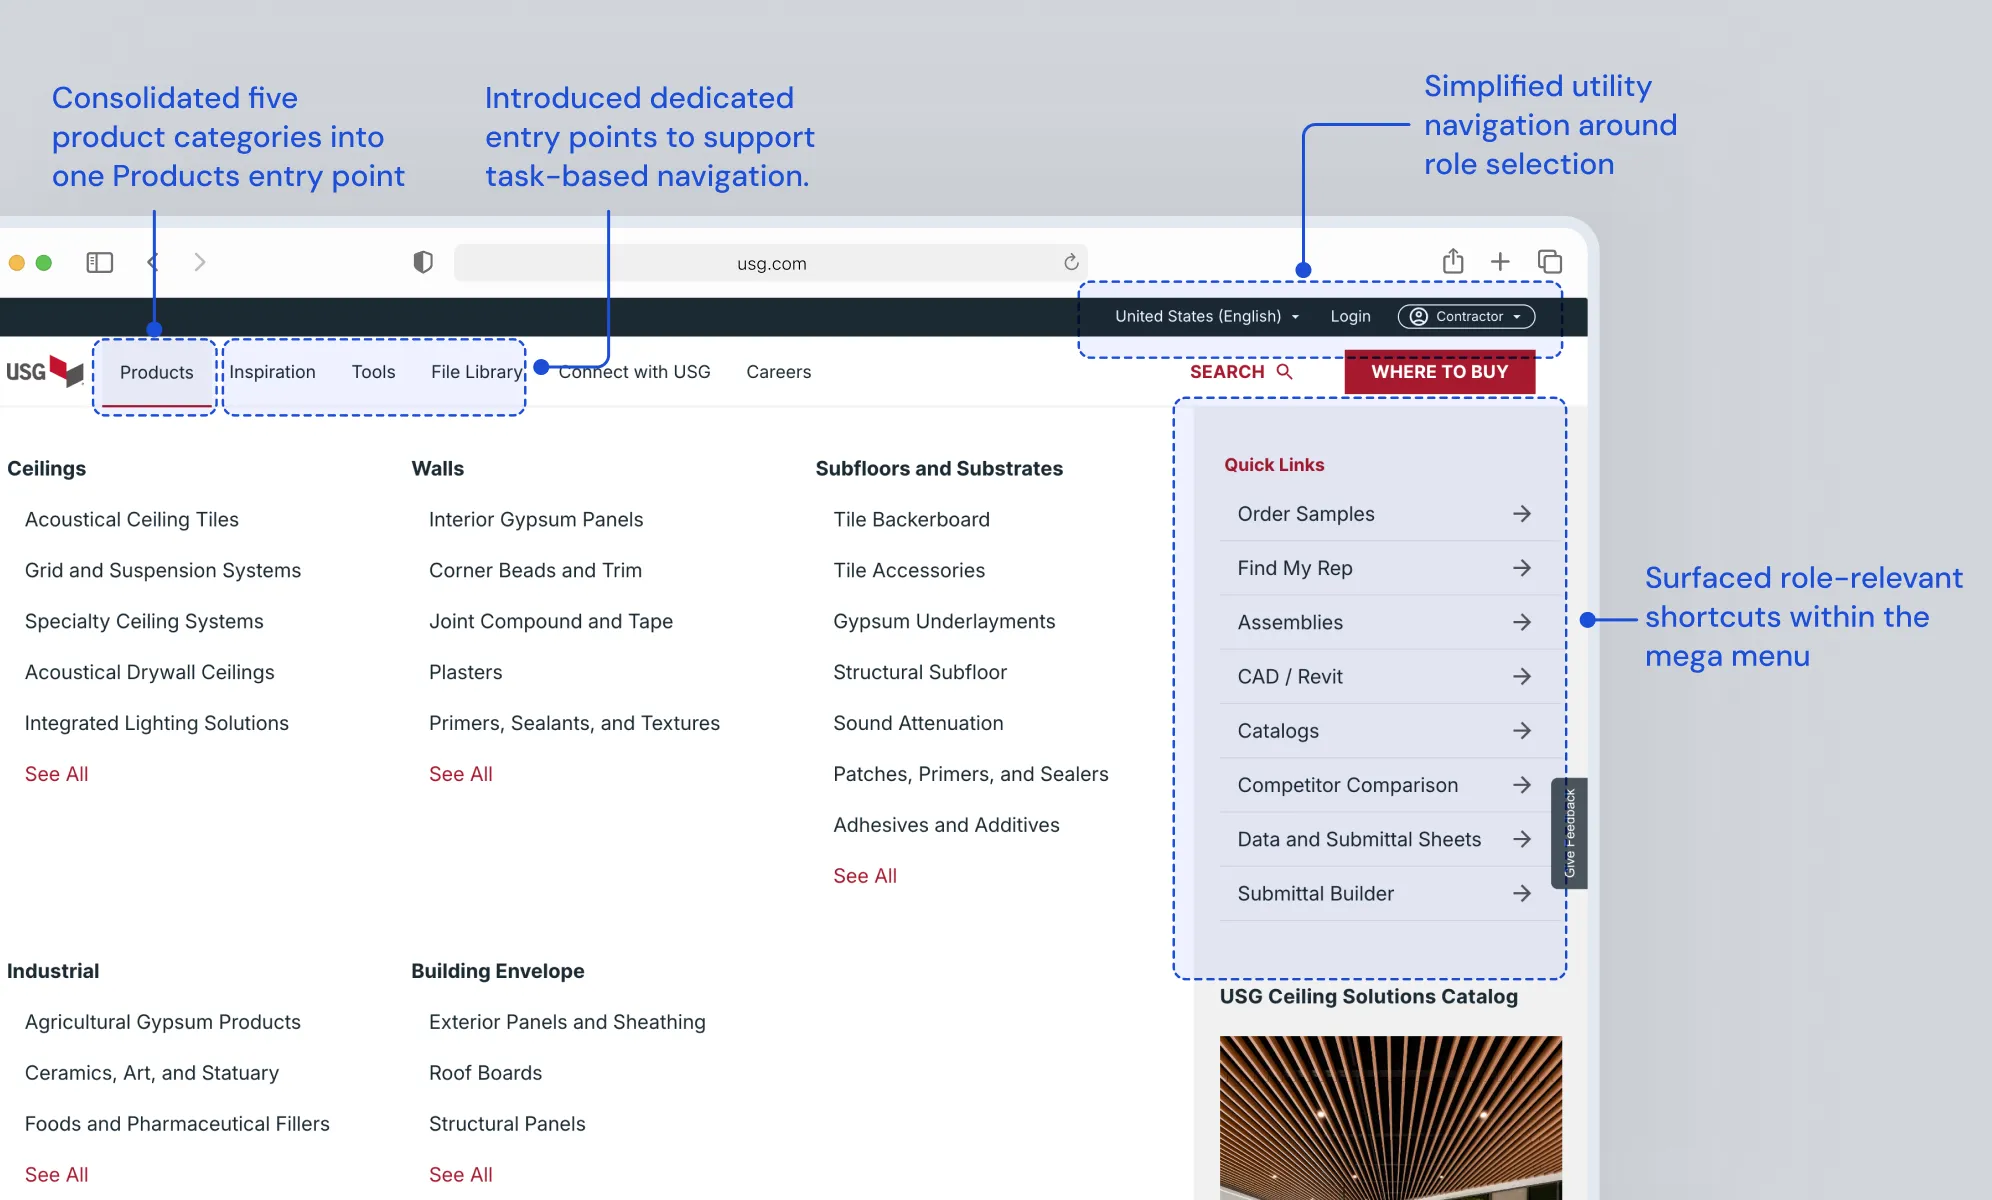Toggle the browser sidebar icon

(100, 262)
